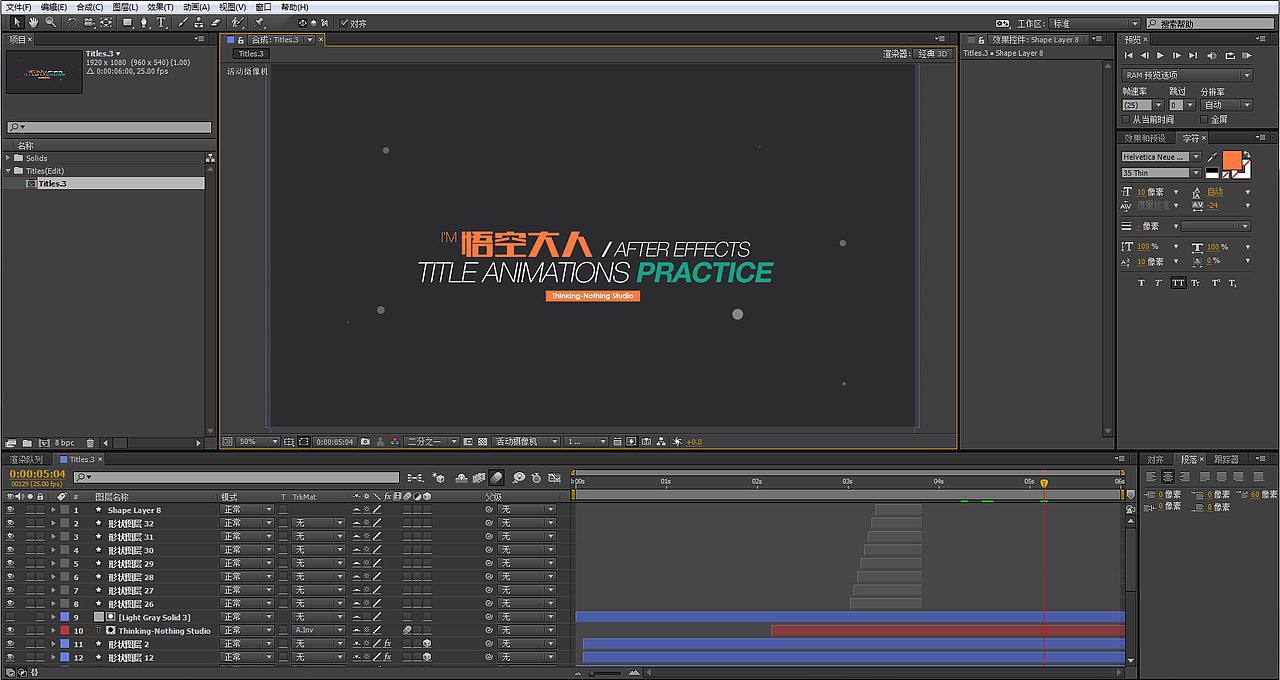The image size is (1280, 680).
Task: Switch to the 效果和预设 tab
Action: (x=1144, y=138)
